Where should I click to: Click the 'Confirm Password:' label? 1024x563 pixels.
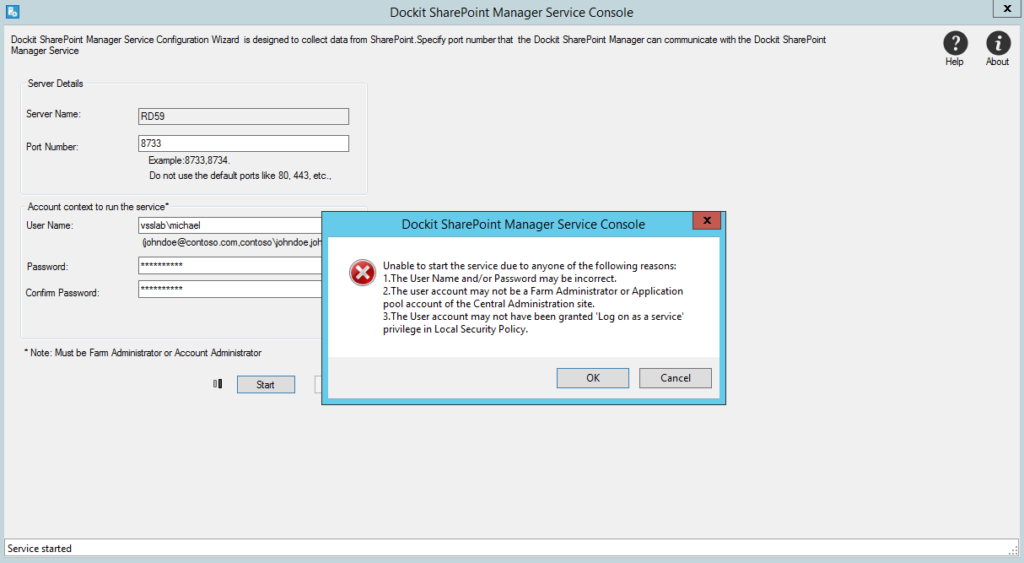(x=63, y=293)
